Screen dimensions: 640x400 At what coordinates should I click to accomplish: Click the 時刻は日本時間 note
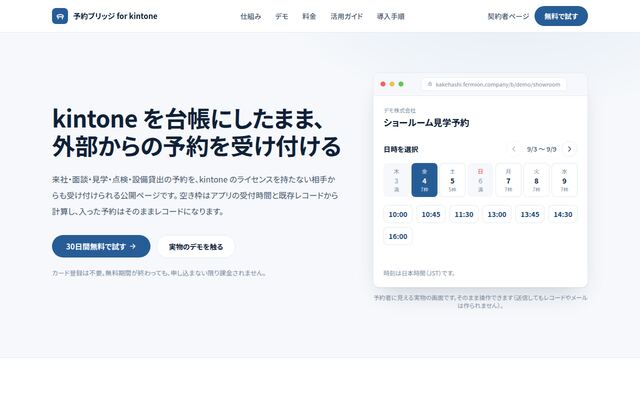[x=419, y=273]
